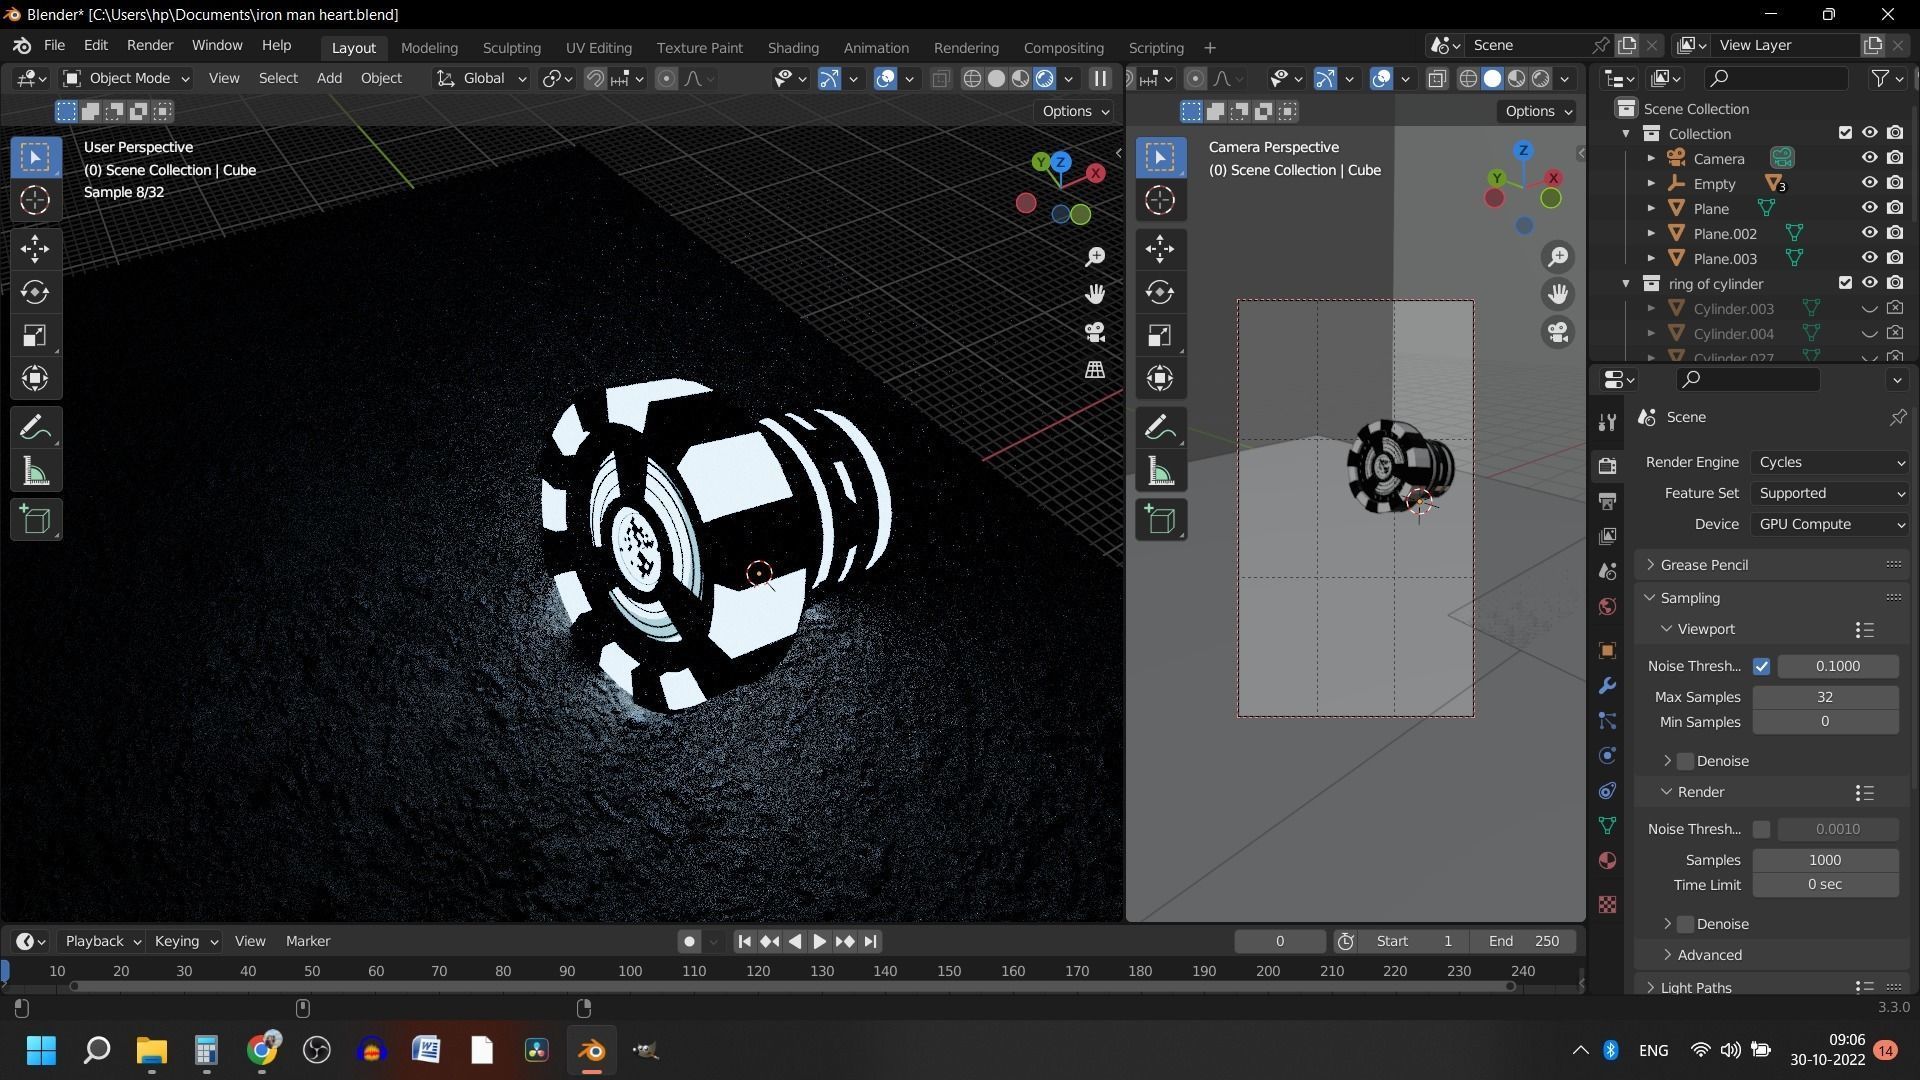Viewport: 1920px width, 1080px height.
Task: Open the Tool properties tab
Action: [x=1608, y=423]
